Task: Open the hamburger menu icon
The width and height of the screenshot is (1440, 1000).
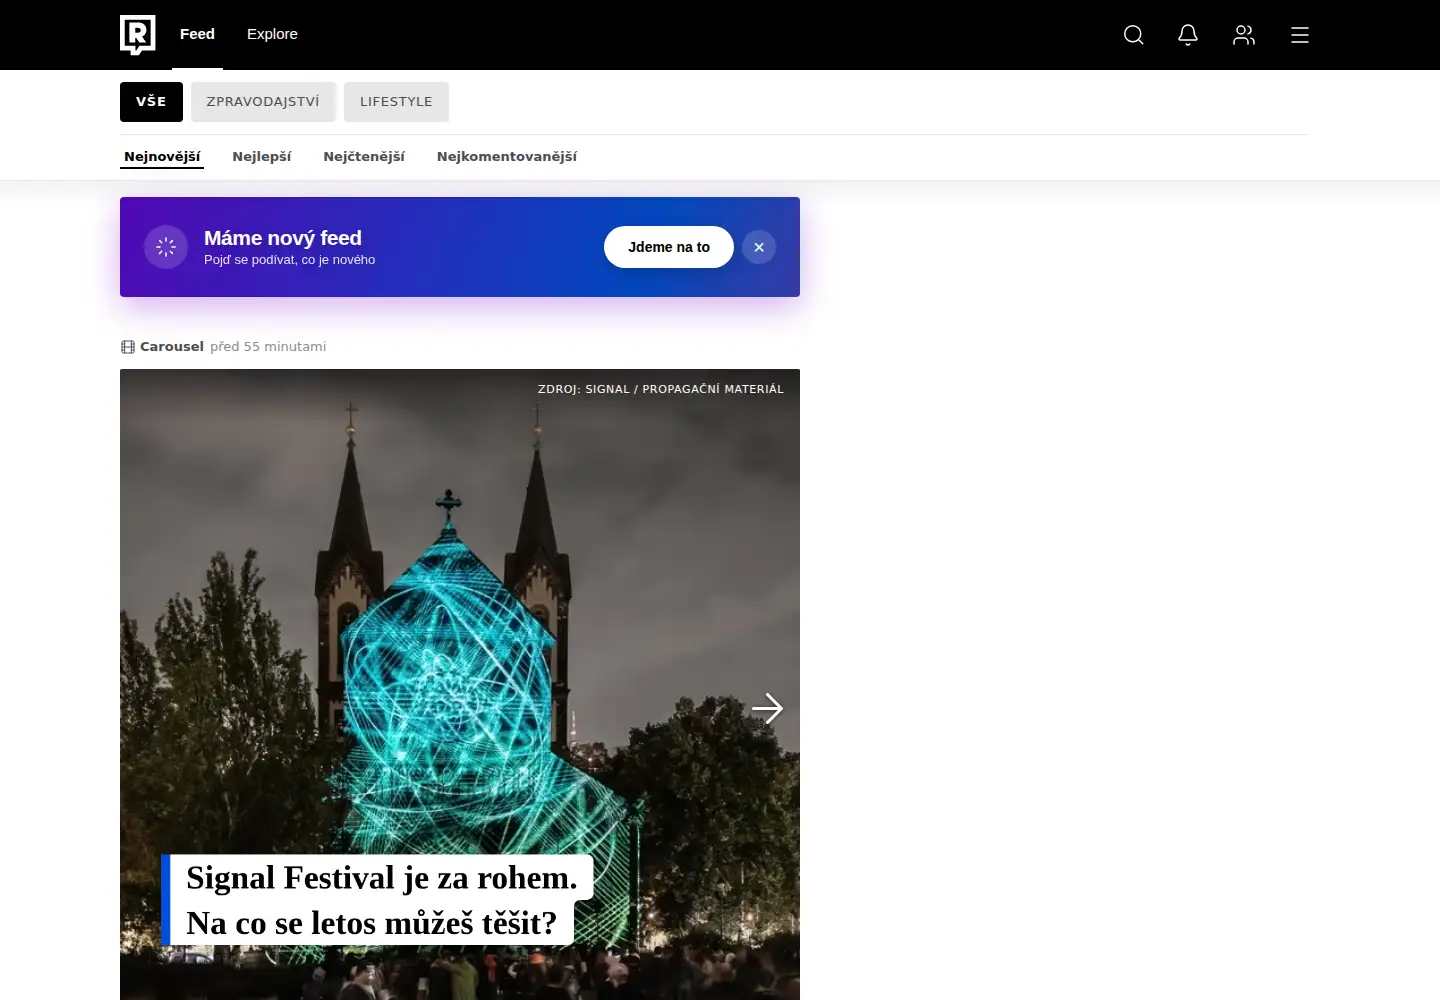Action: point(1300,35)
